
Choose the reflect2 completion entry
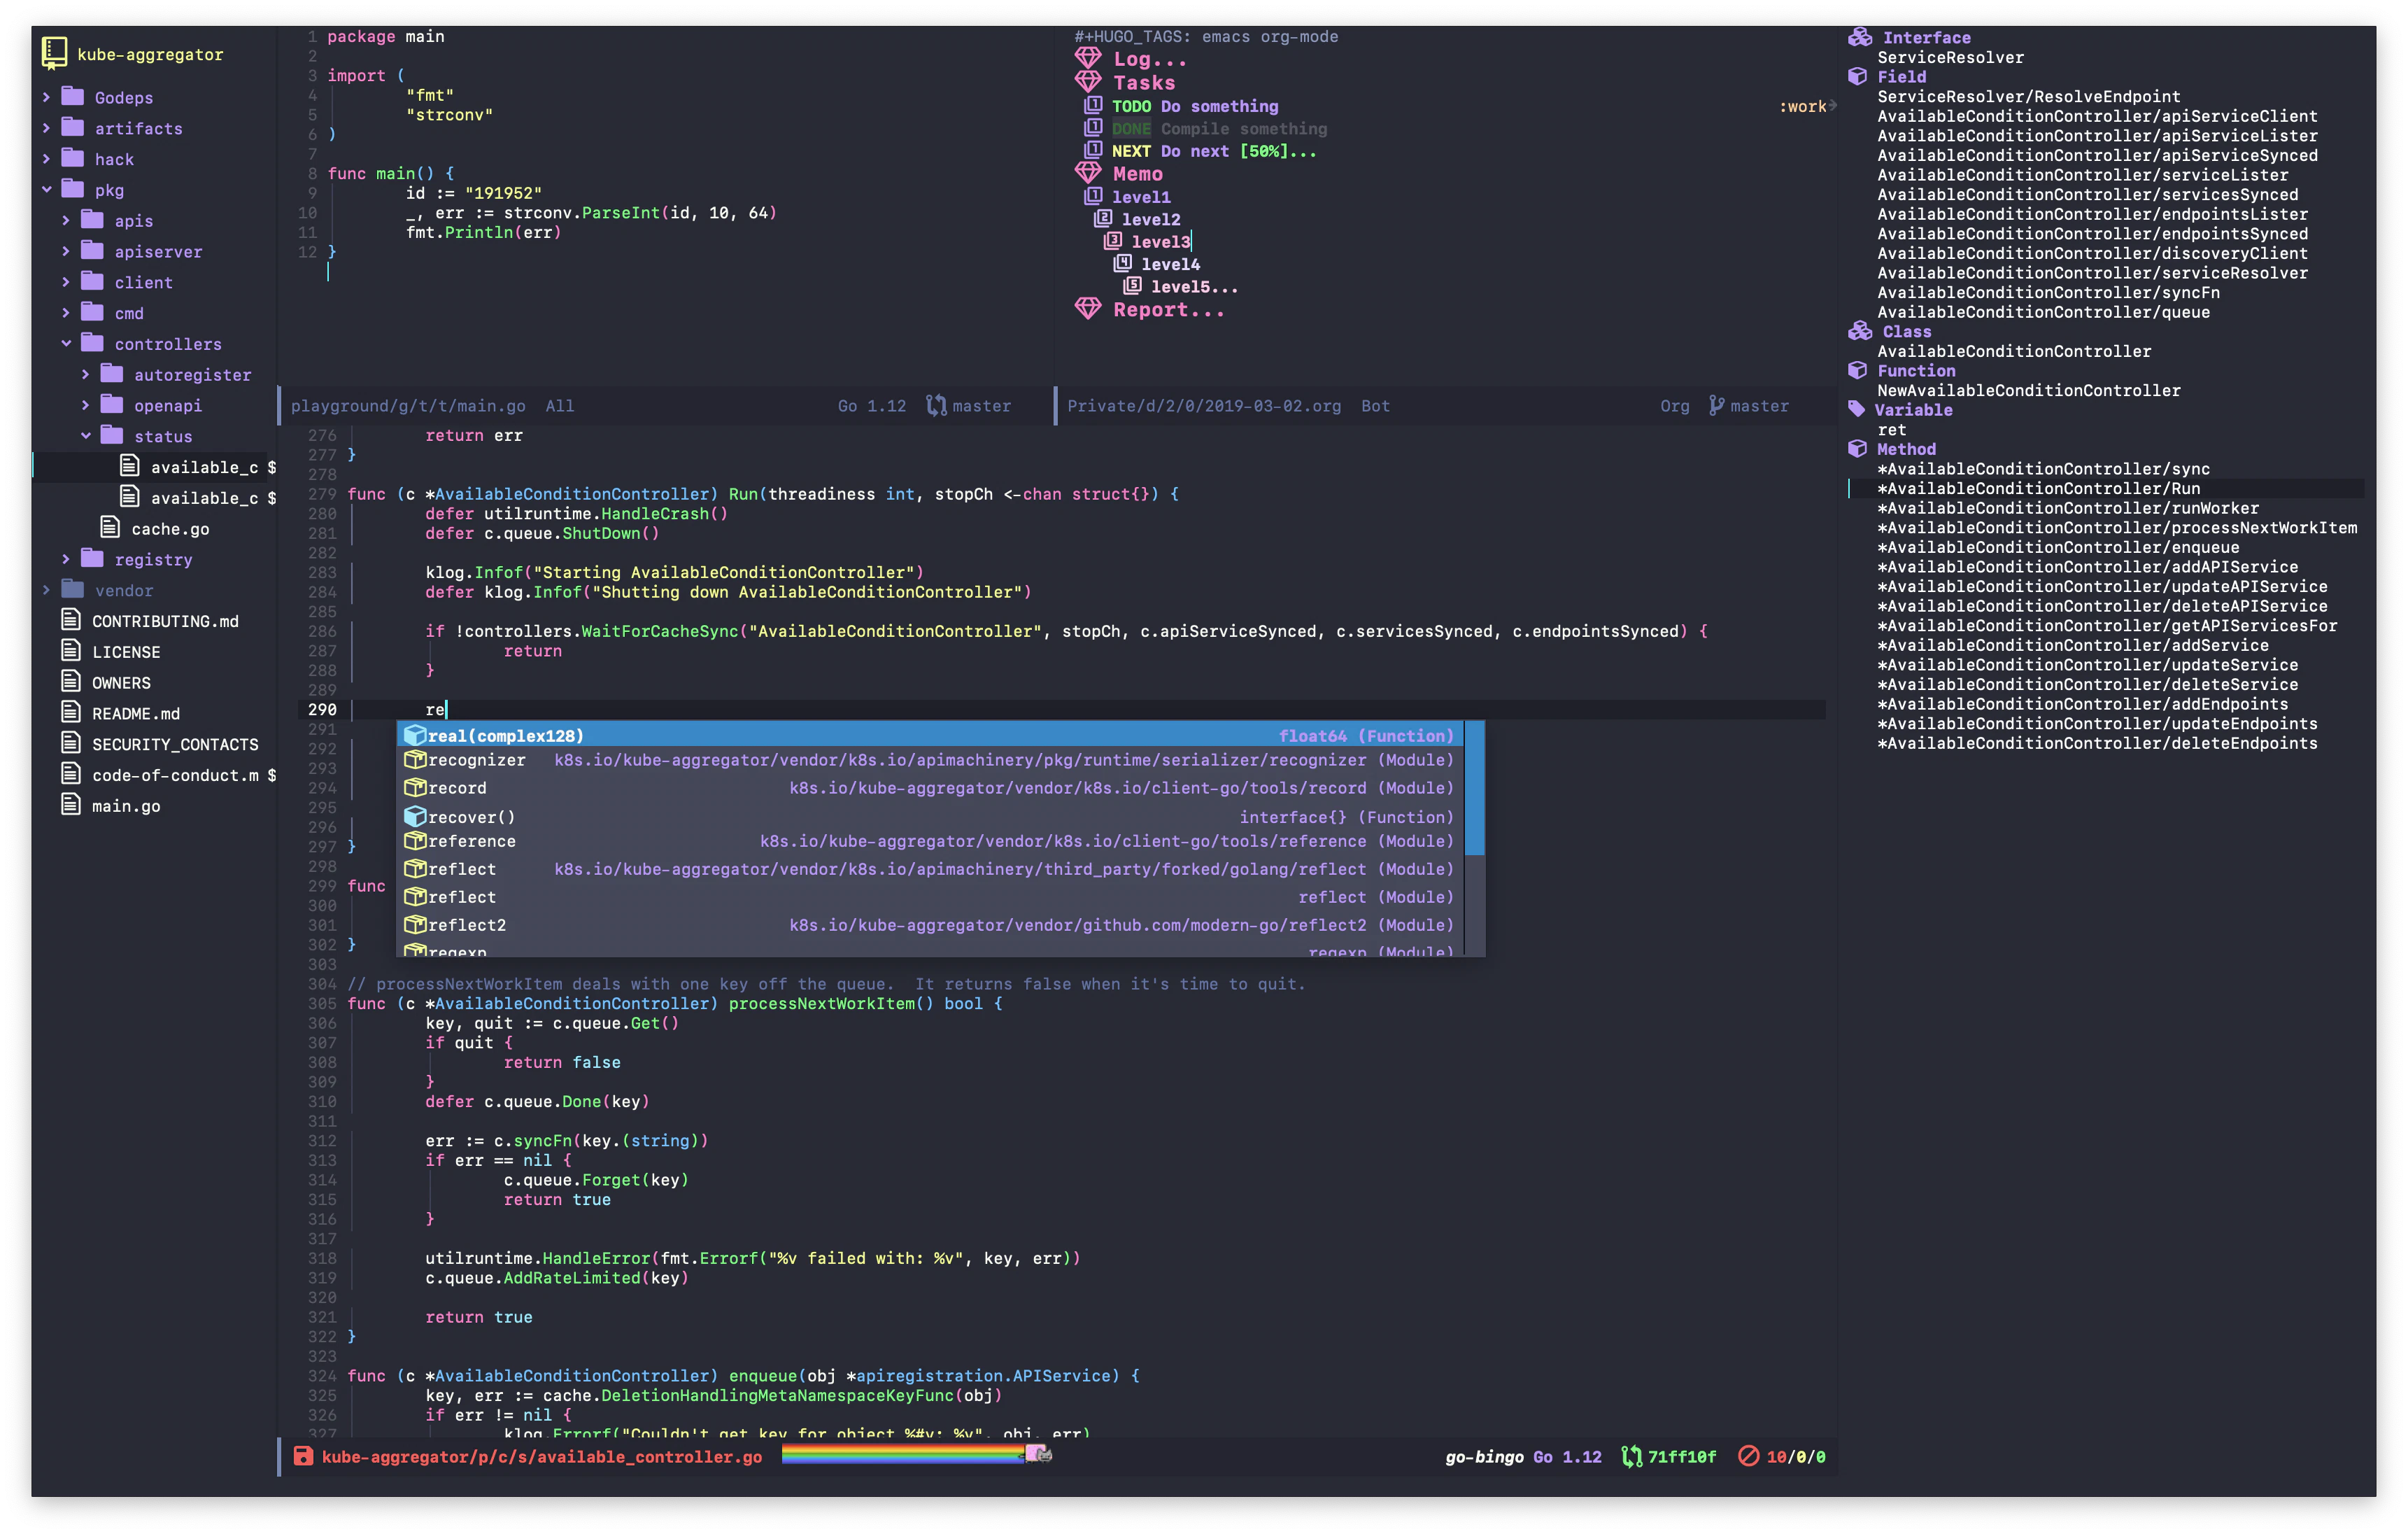click(931, 925)
